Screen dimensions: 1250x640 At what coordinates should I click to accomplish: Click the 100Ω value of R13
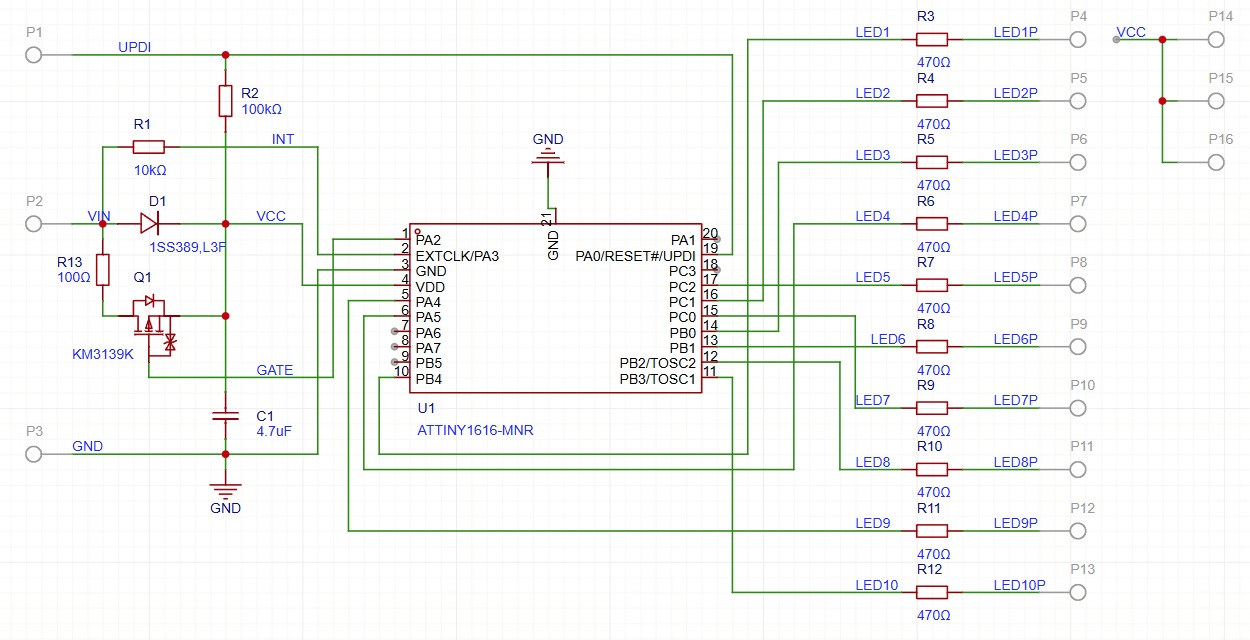(72, 277)
